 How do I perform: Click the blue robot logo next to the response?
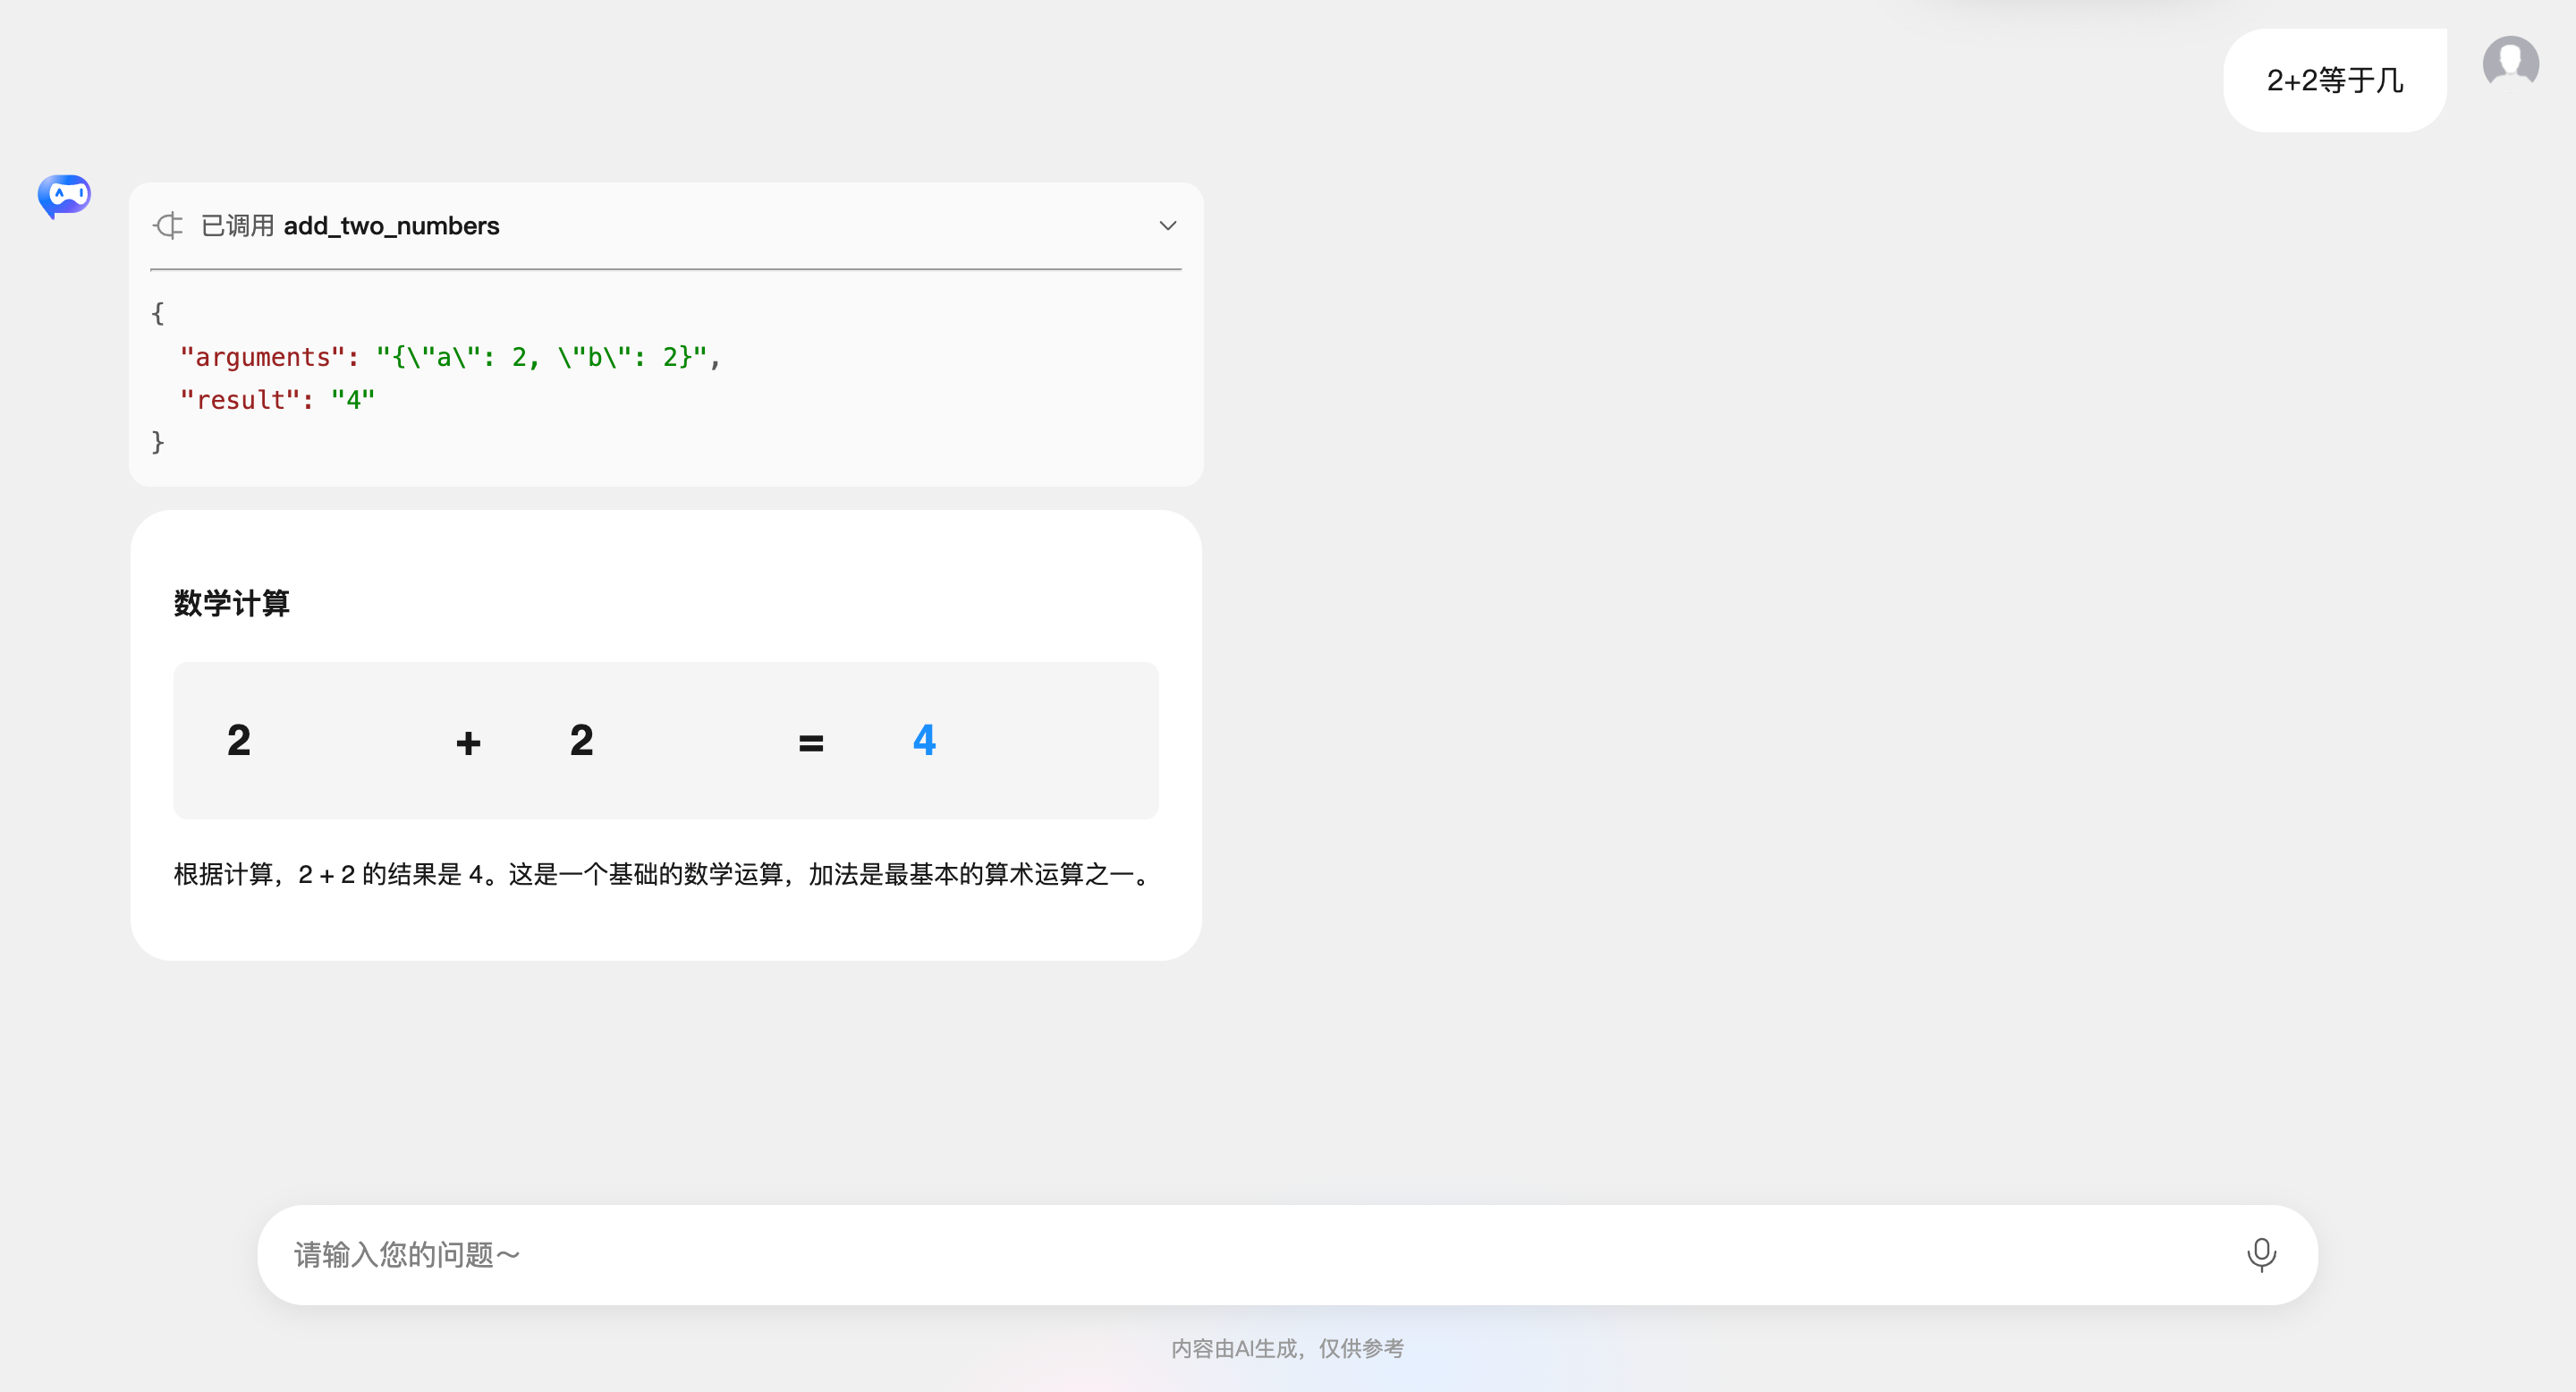click(64, 196)
